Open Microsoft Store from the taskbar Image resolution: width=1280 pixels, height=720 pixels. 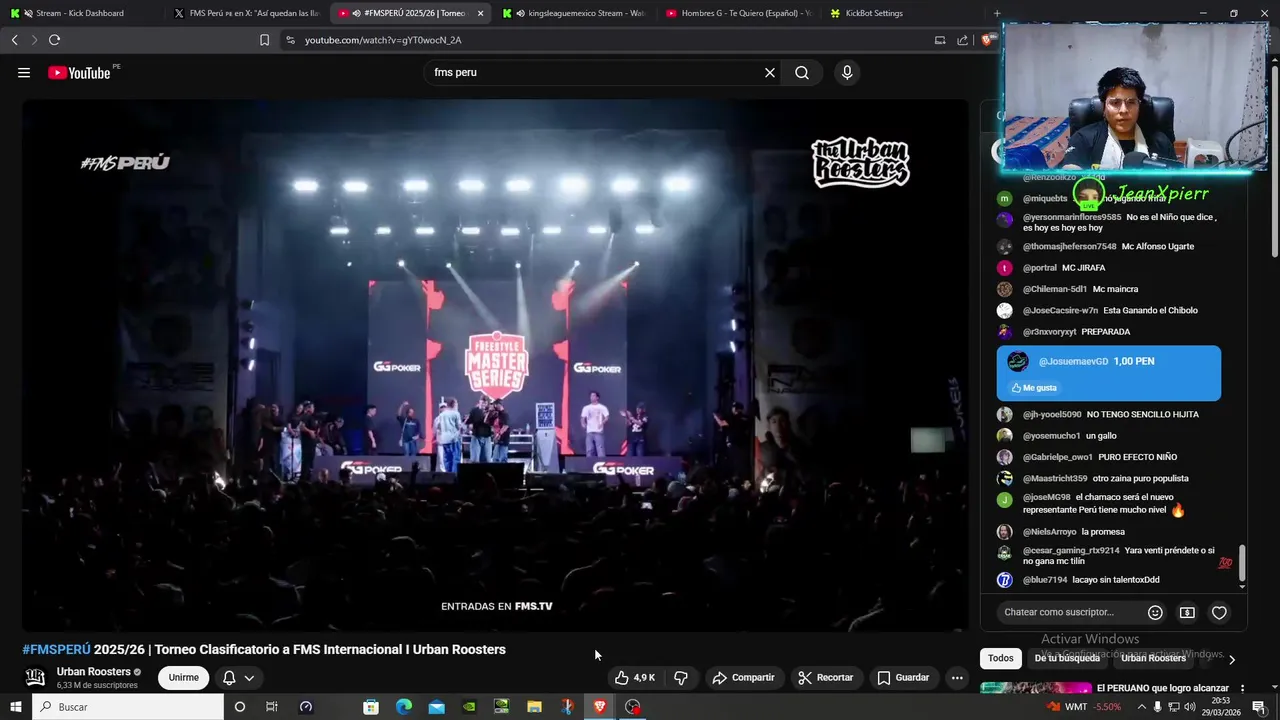[x=371, y=707]
